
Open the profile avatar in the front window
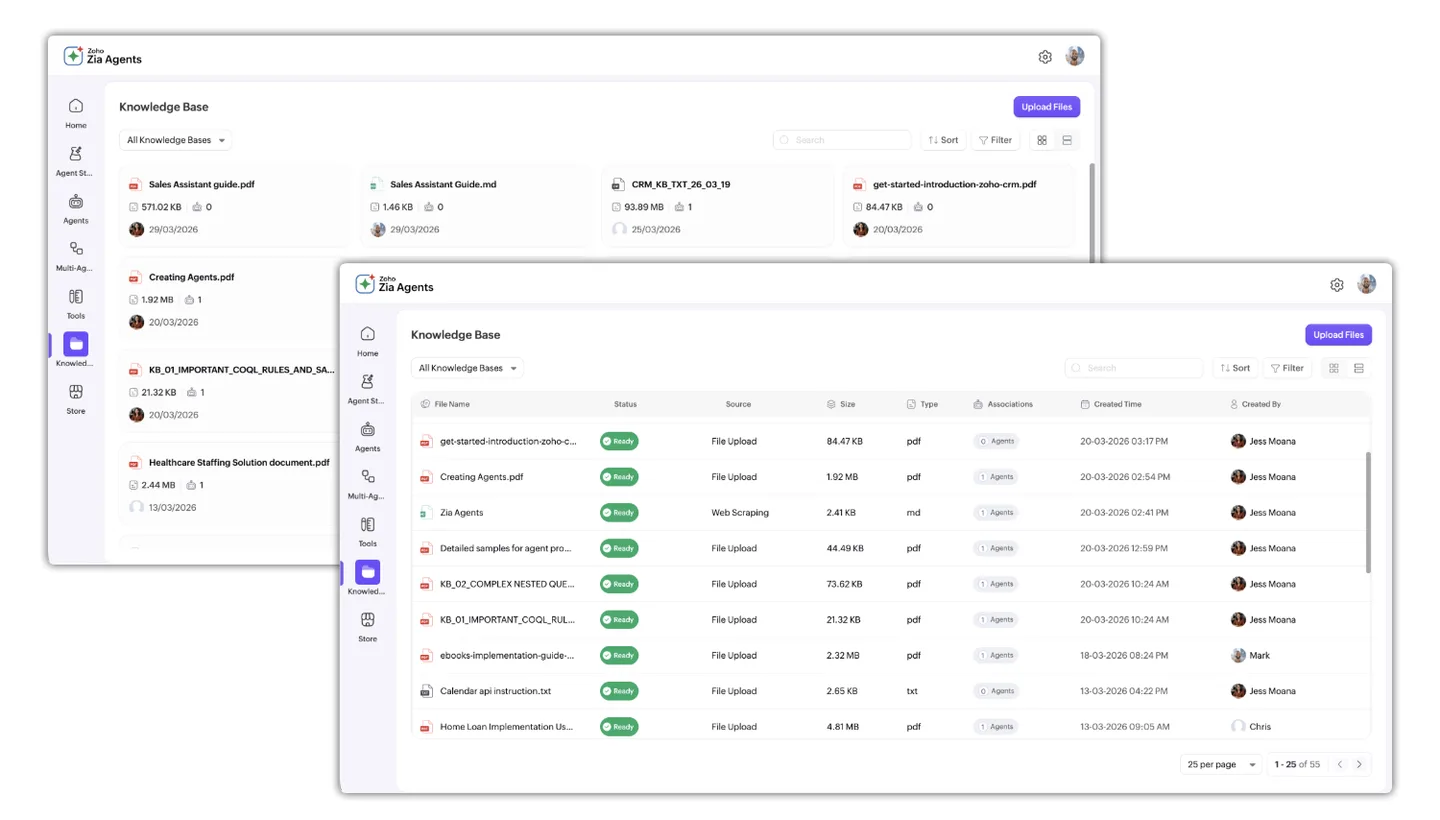1367,284
